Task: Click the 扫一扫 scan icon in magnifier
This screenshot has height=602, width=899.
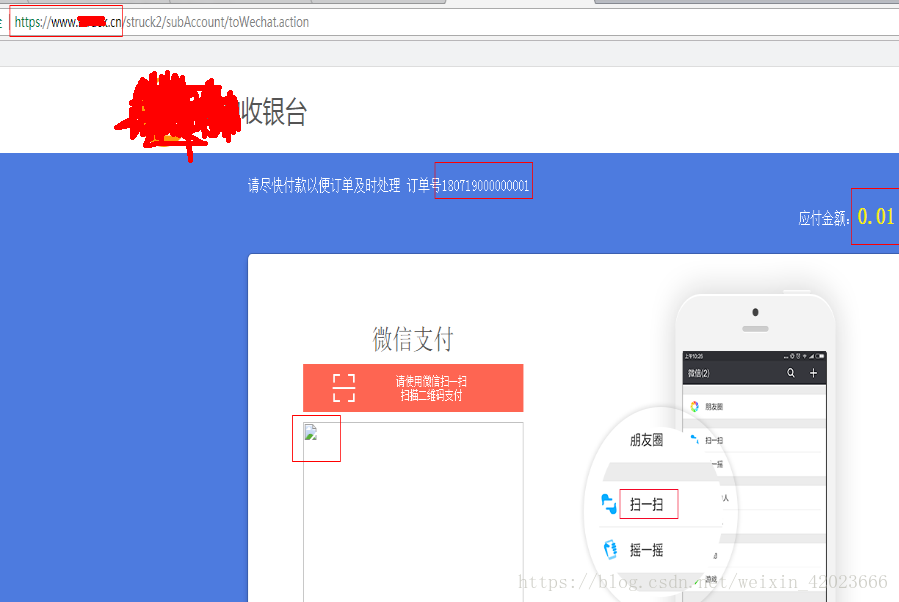Action: click(x=608, y=504)
